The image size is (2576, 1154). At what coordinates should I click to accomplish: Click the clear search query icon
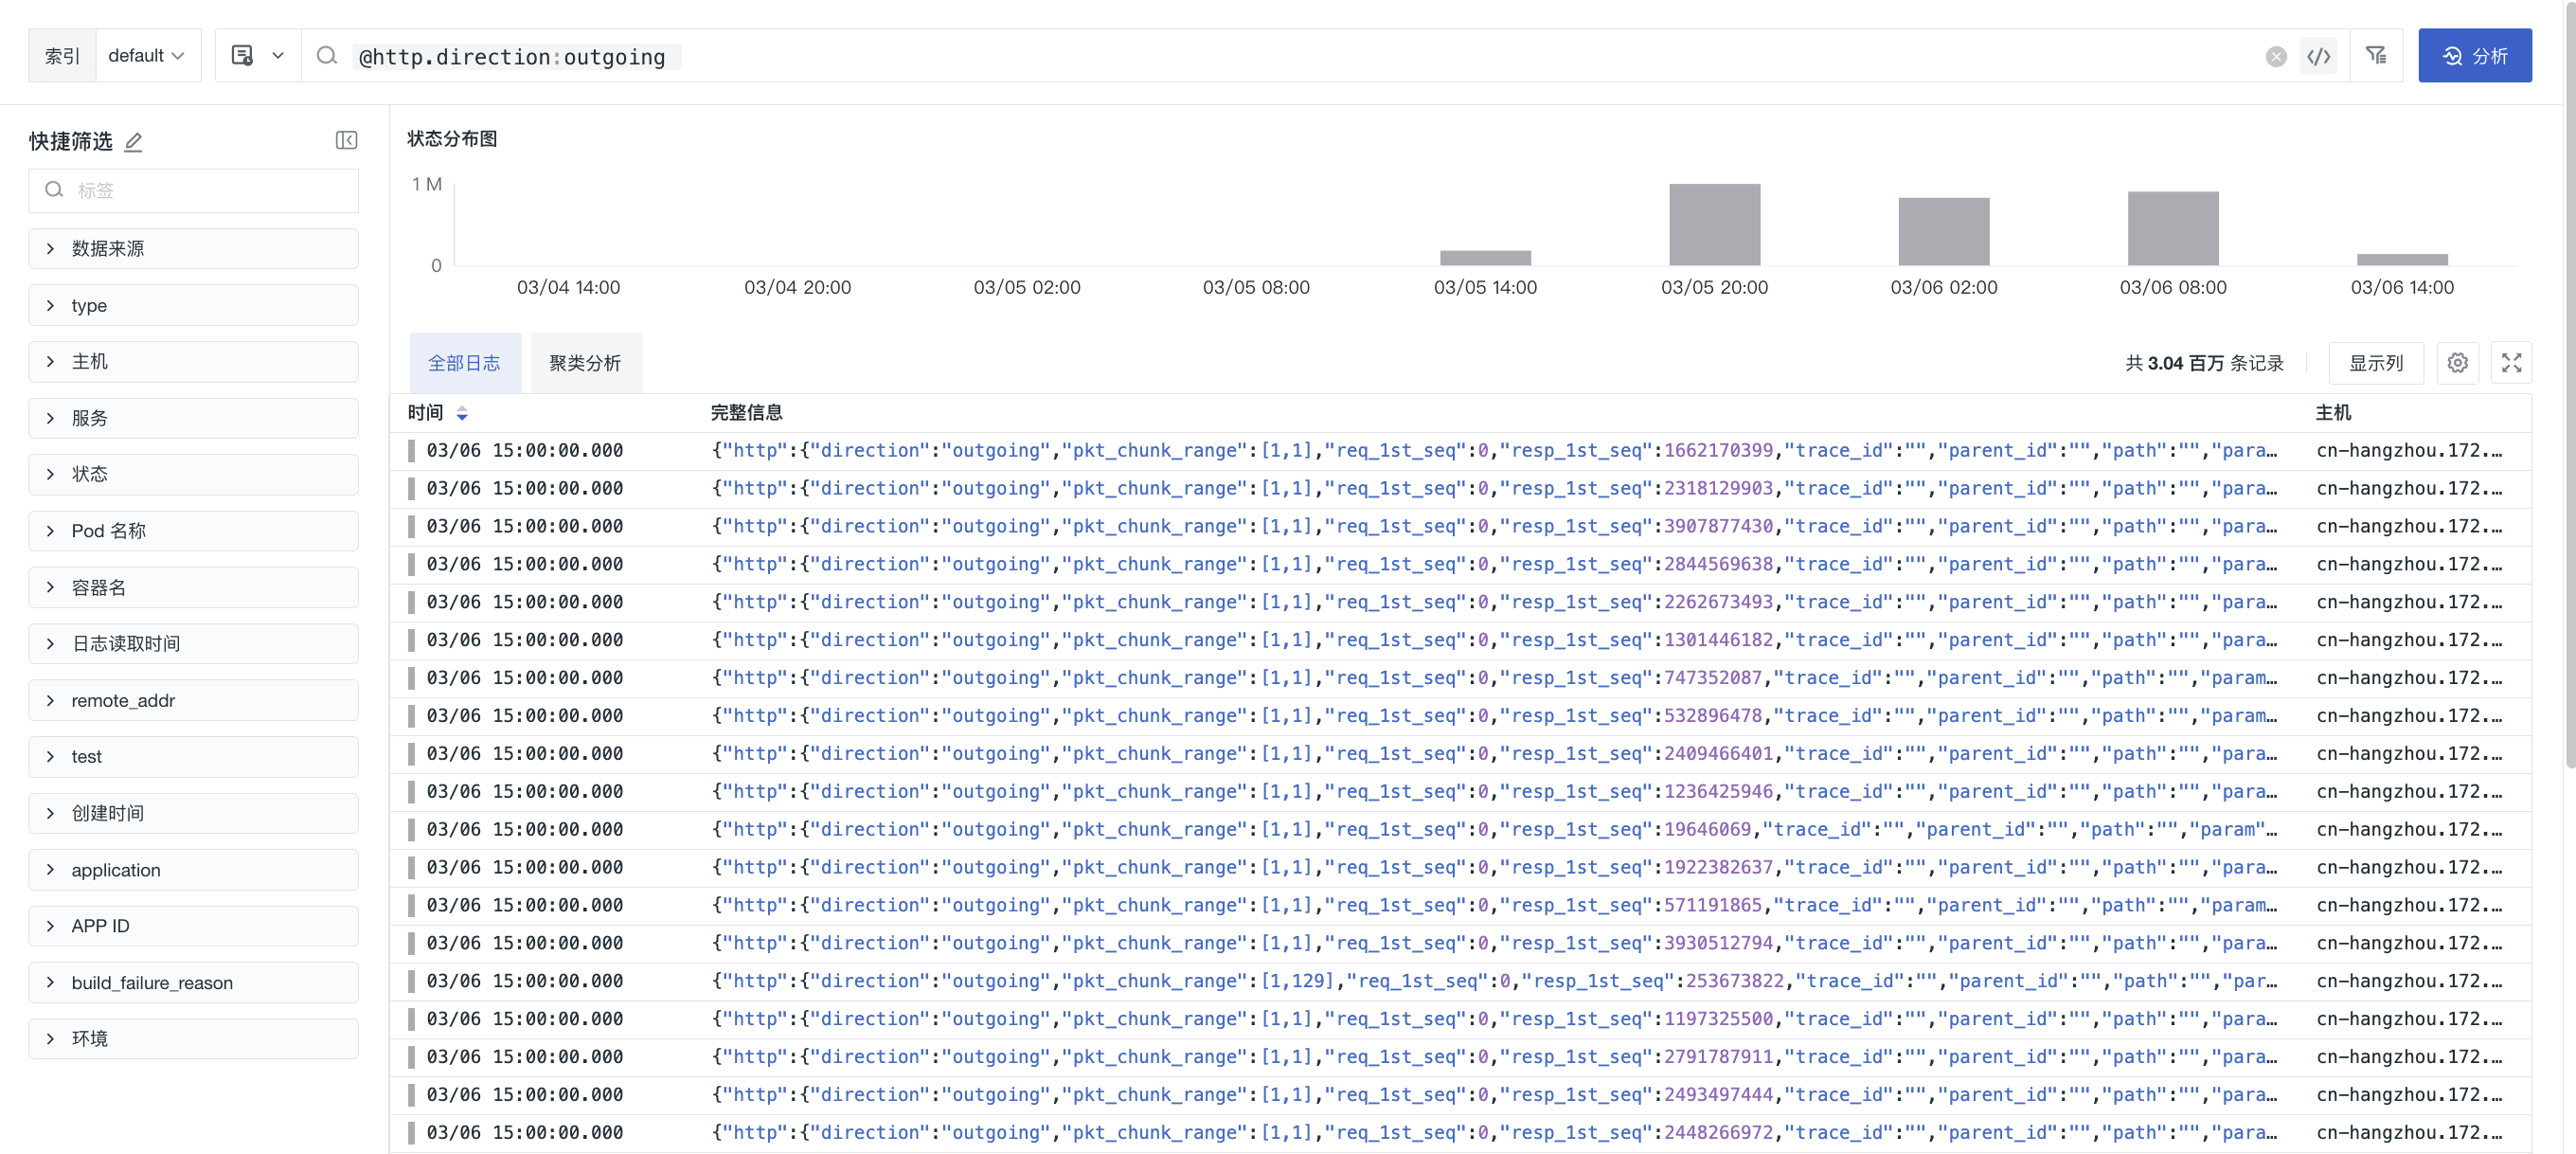pyautogui.click(x=2275, y=57)
